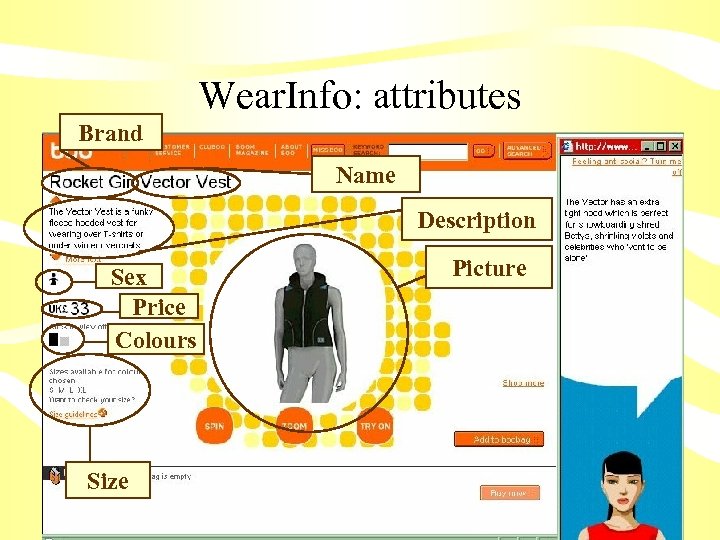Screen dimensions: 720x540
Task: Click the browser page icon in popup title bar
Action: [x=568, y=146]
